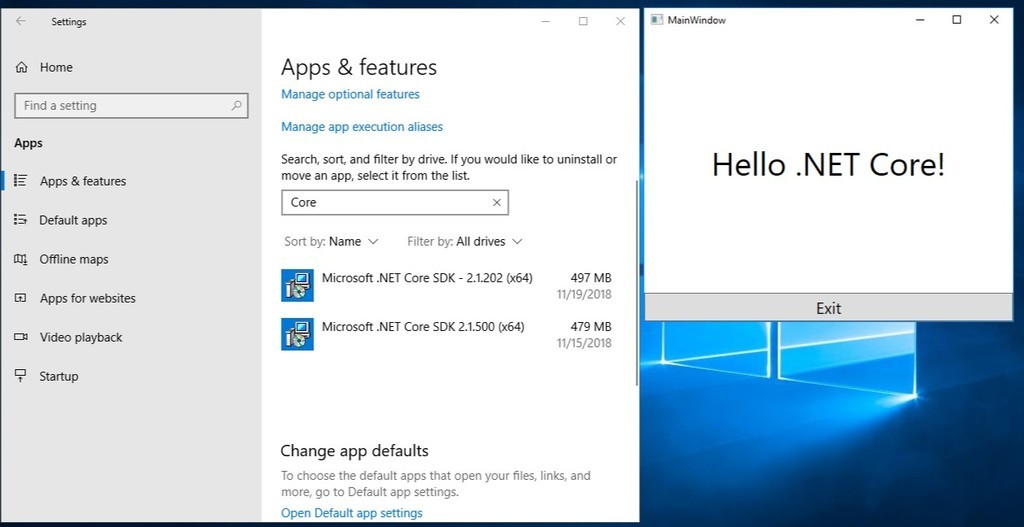This screenshot has width=1024, height=527.
Task: Open the Sort by Name dropdown
Action: pos(331,242)
